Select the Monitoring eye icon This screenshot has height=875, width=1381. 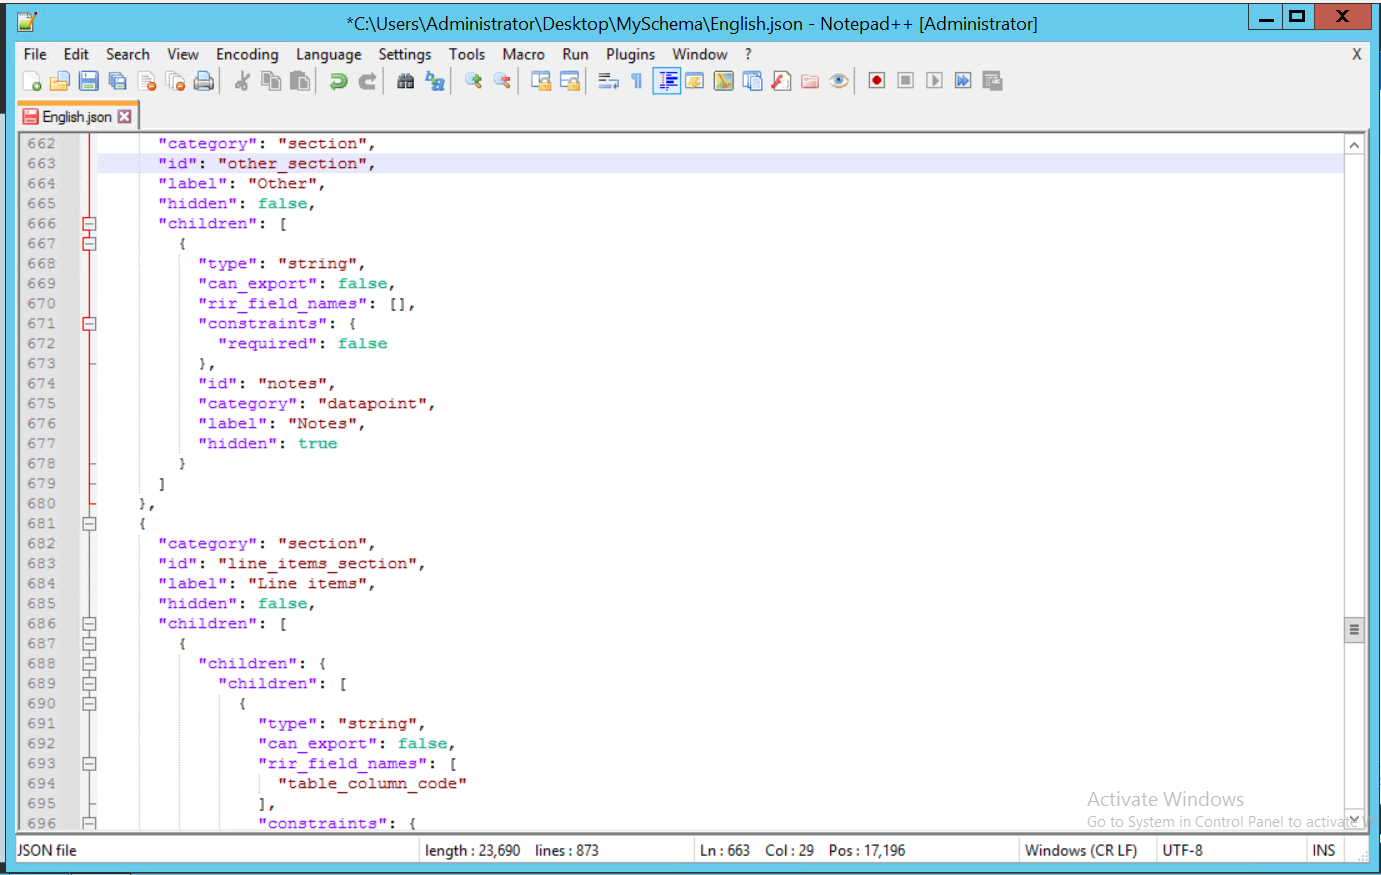point(840,80)
